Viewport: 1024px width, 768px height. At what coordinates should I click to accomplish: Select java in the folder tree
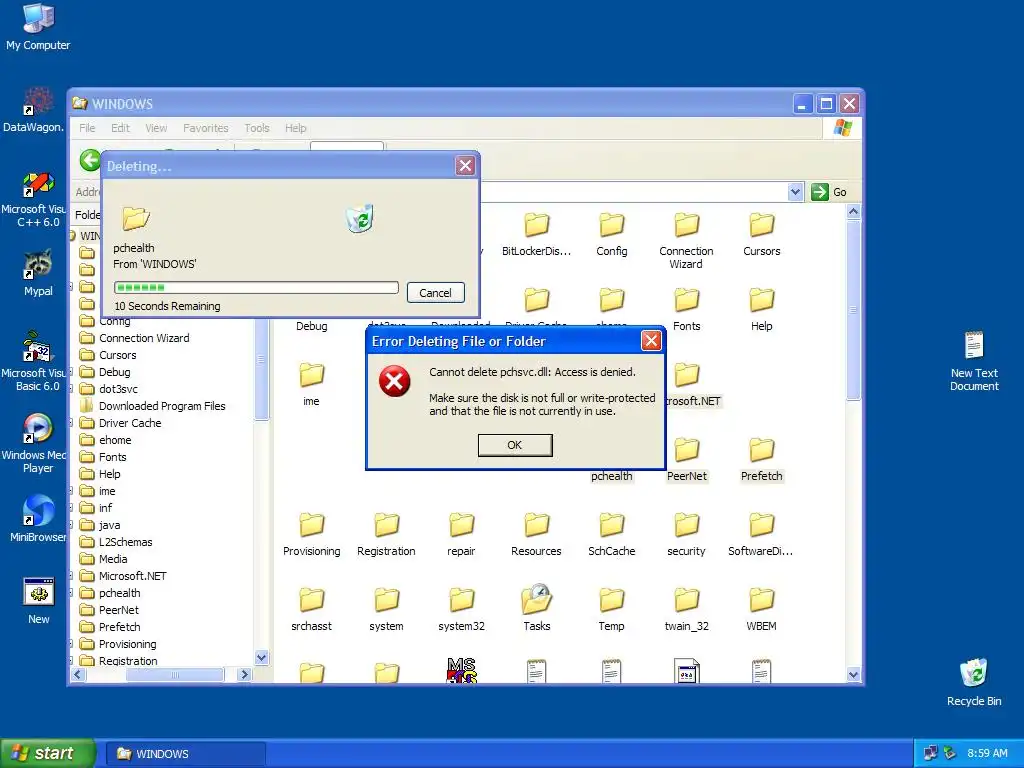click(109, 524)
